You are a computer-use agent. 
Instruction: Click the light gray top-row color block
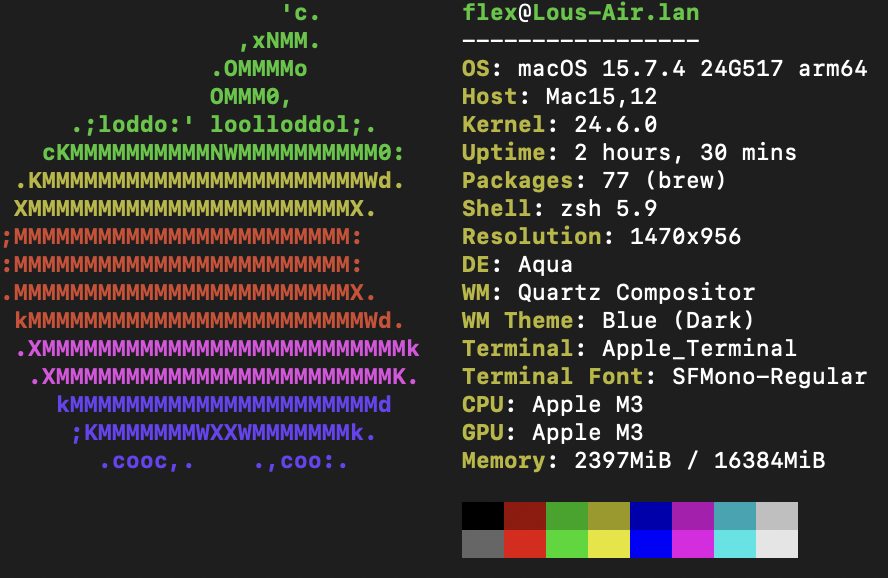tap(777, 516)
